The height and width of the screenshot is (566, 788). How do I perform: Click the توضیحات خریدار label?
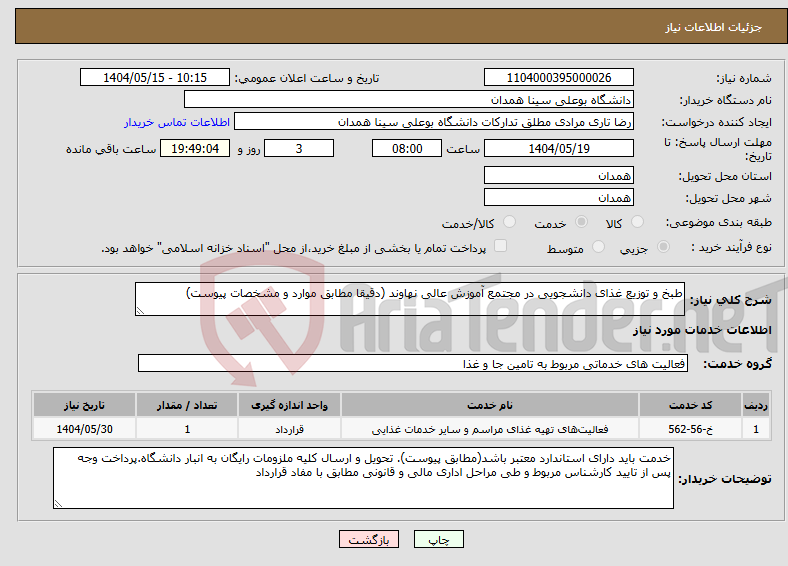[725, 479]
